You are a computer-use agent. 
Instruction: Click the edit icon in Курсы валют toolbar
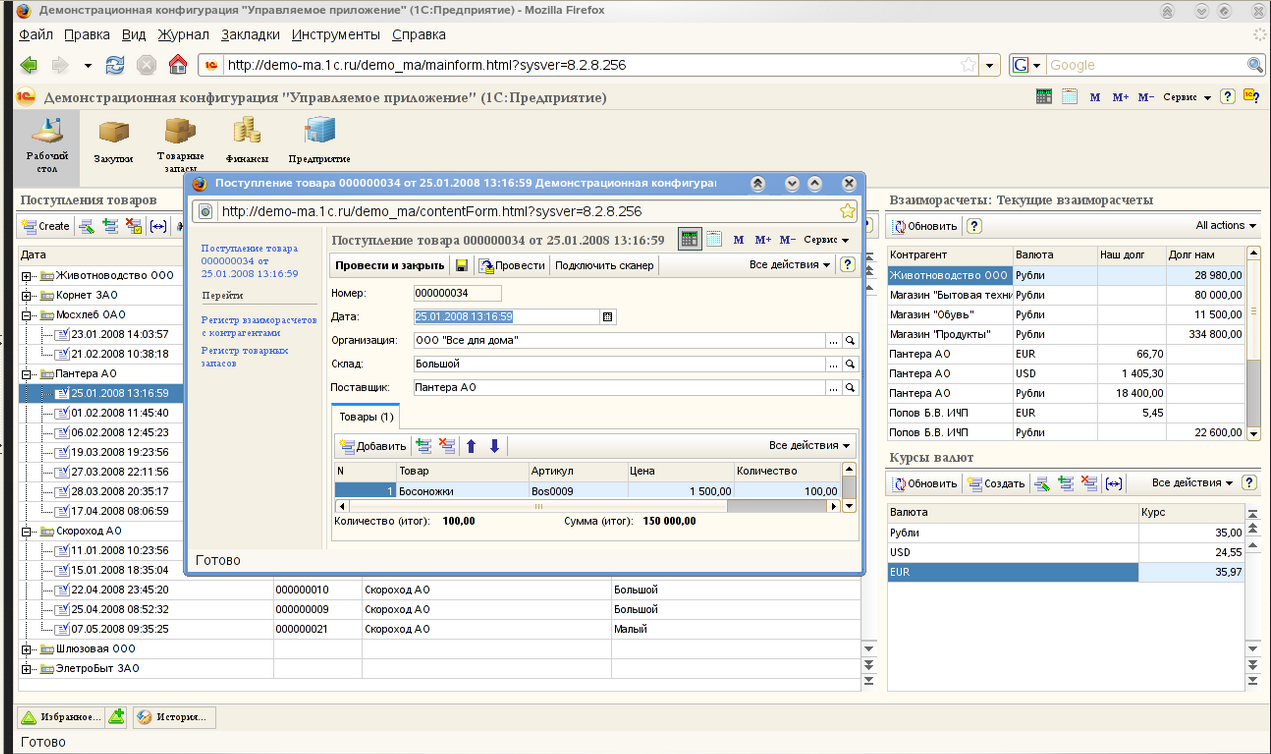(1042, 483)
